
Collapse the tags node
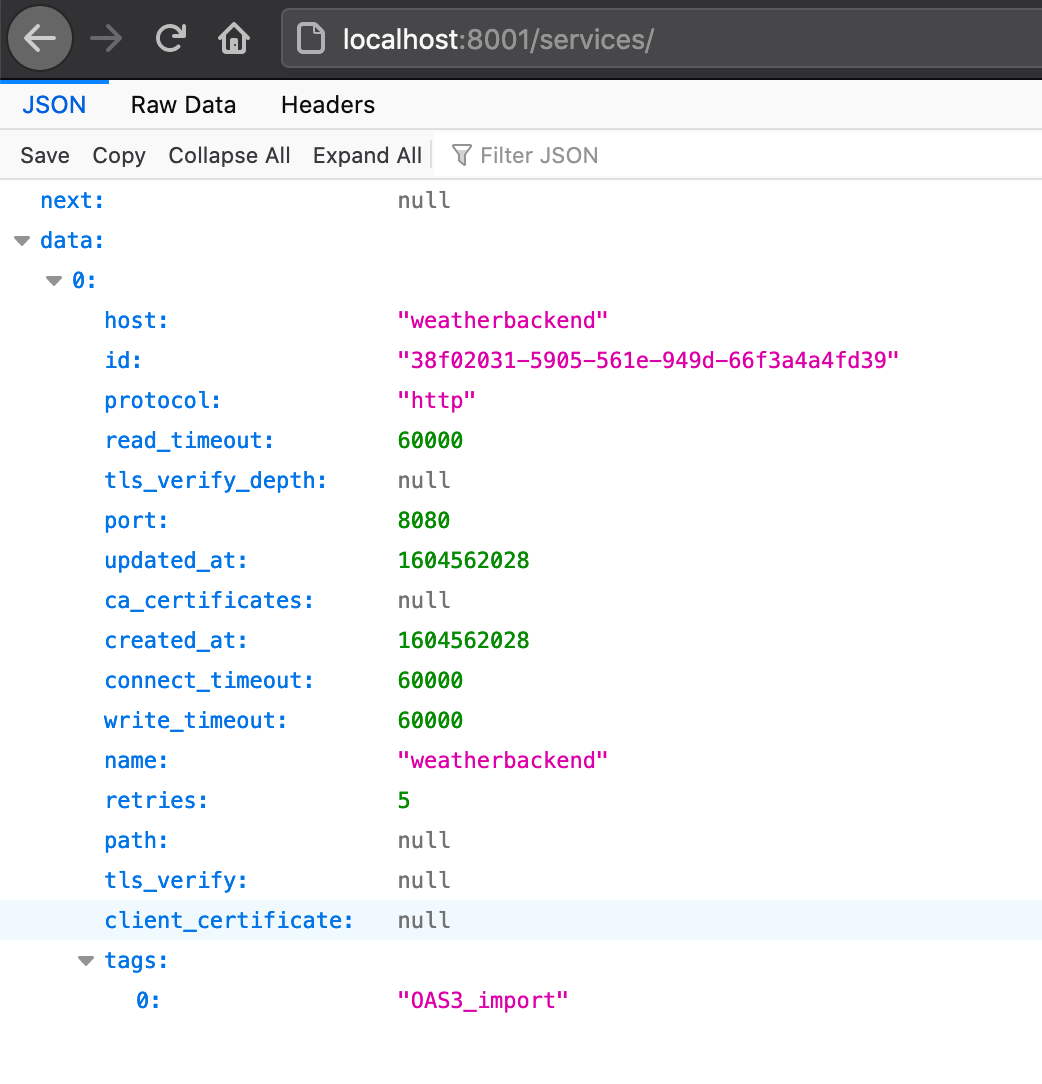(87, 961)
